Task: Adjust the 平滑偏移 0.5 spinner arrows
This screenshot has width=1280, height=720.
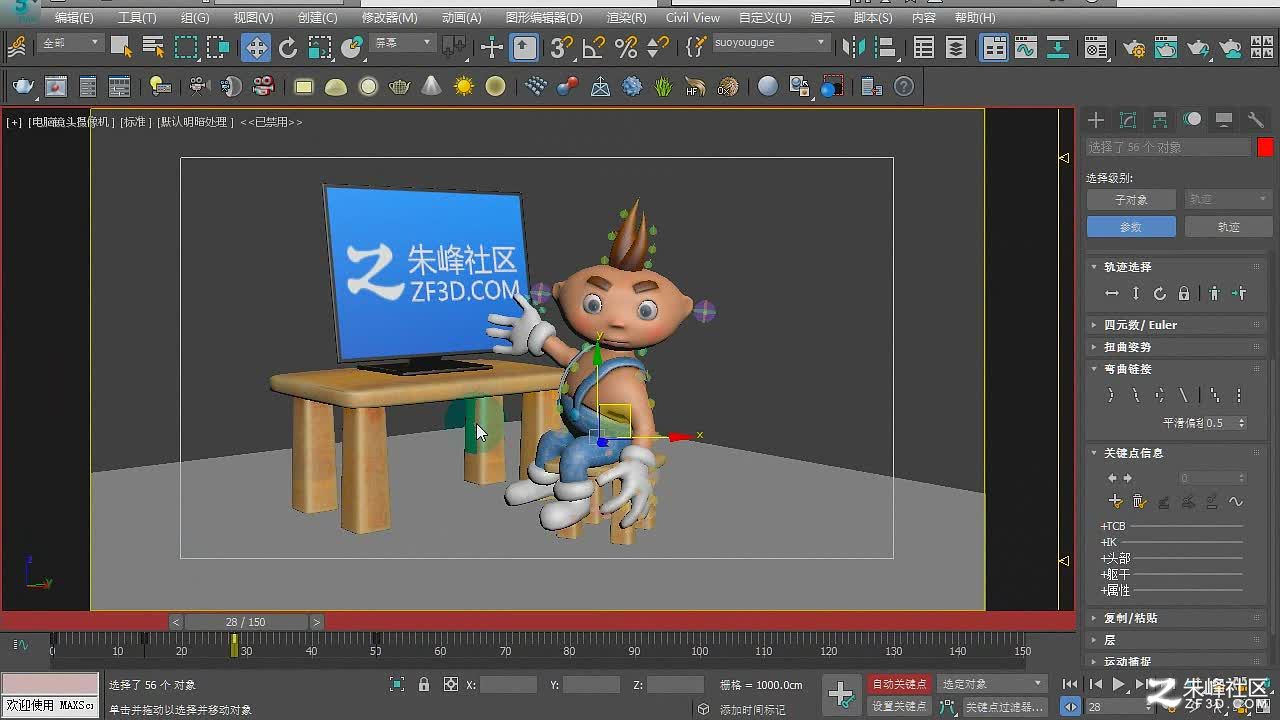Action: pos(1242,423)
